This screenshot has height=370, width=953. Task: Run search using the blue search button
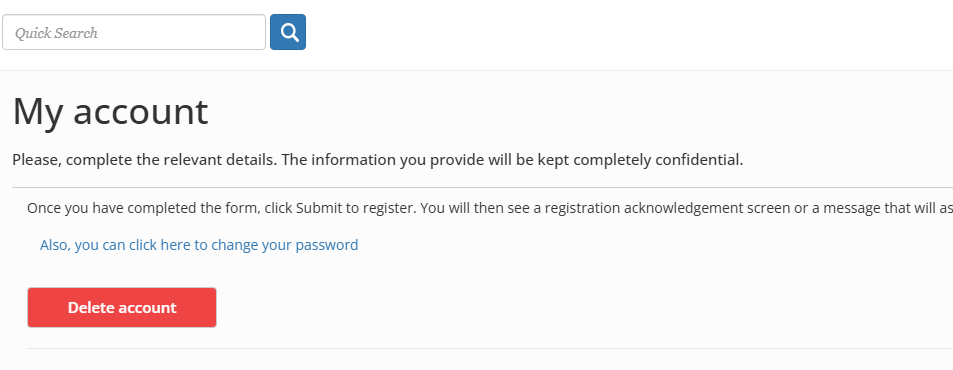[288, 32]
